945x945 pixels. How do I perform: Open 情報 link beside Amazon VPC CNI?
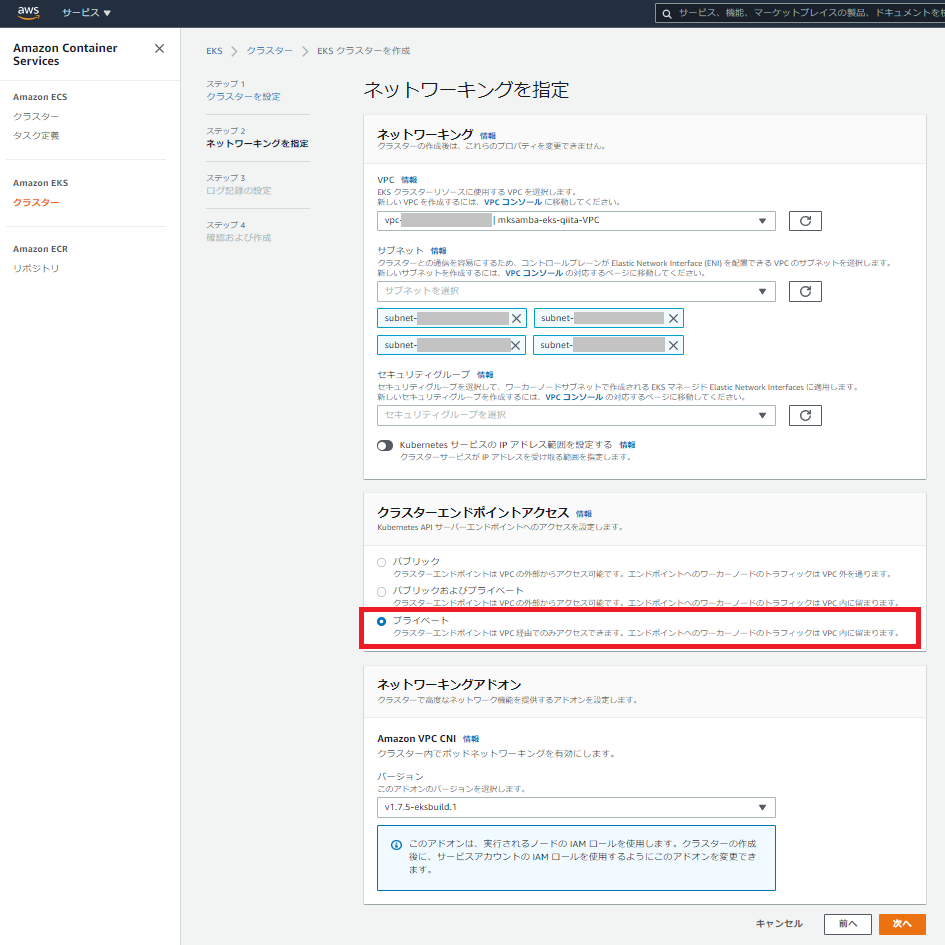471,739
